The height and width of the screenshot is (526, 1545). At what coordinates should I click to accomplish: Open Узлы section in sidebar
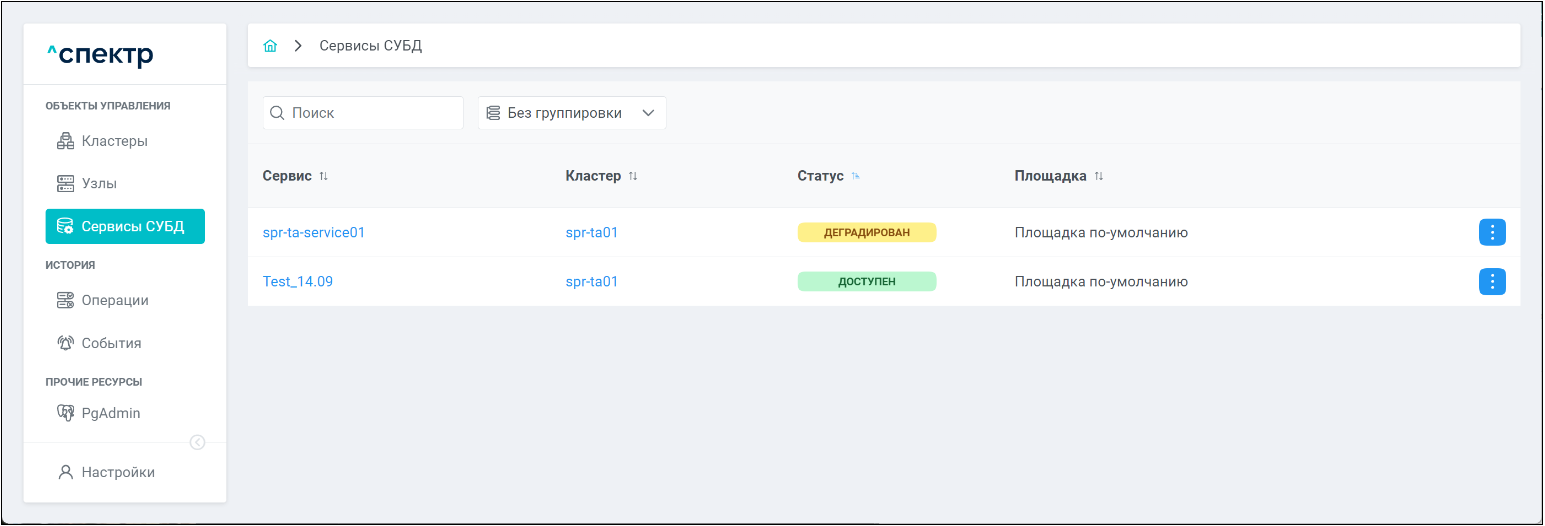tap(99, 184)
